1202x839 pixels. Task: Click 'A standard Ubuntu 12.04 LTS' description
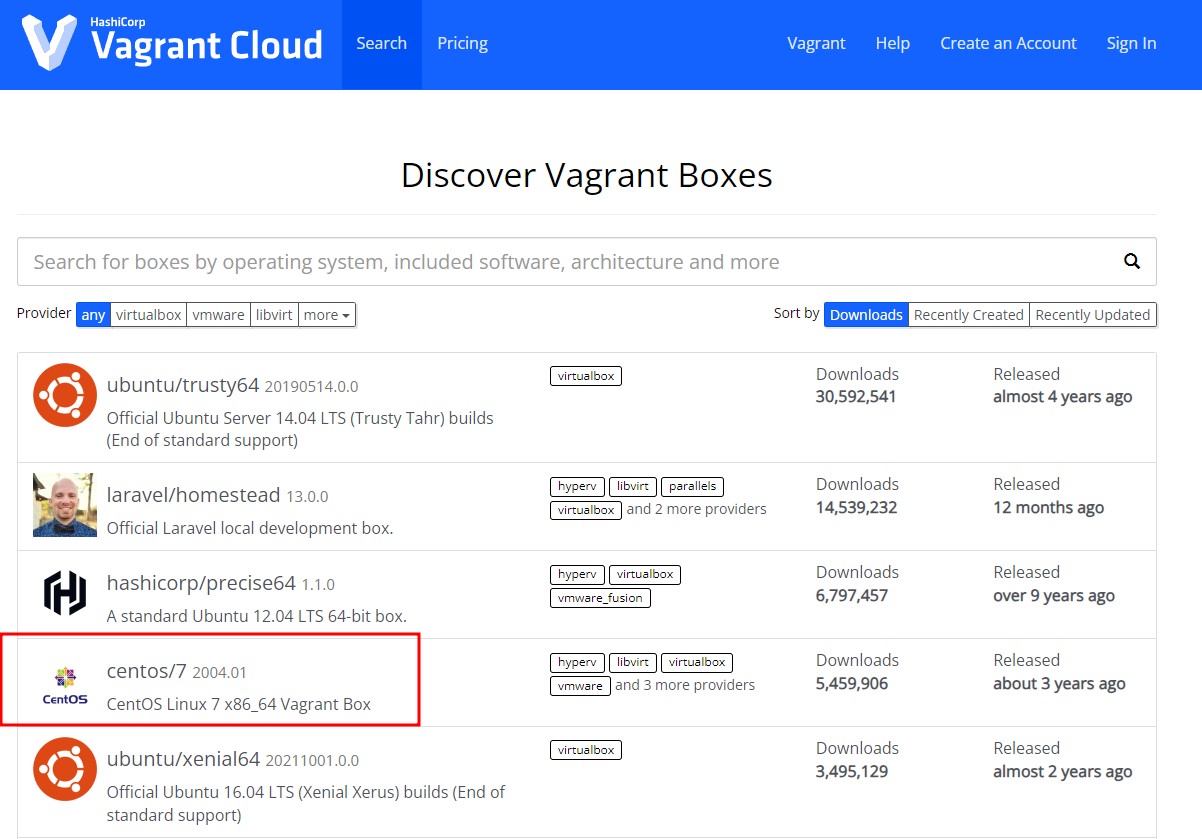click(x=256, y=616)
